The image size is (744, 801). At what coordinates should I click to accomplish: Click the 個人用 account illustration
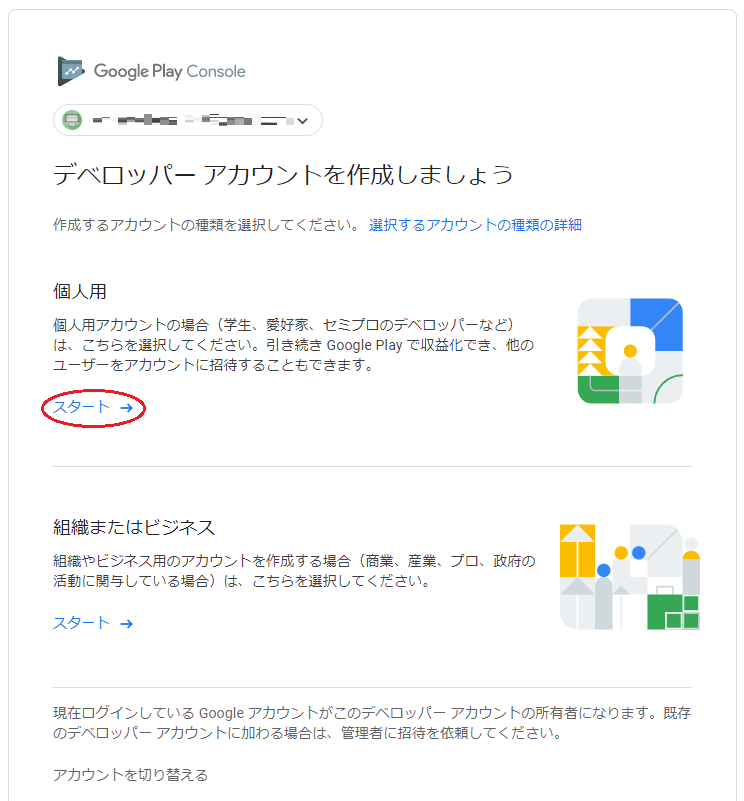tap(630, 351)
